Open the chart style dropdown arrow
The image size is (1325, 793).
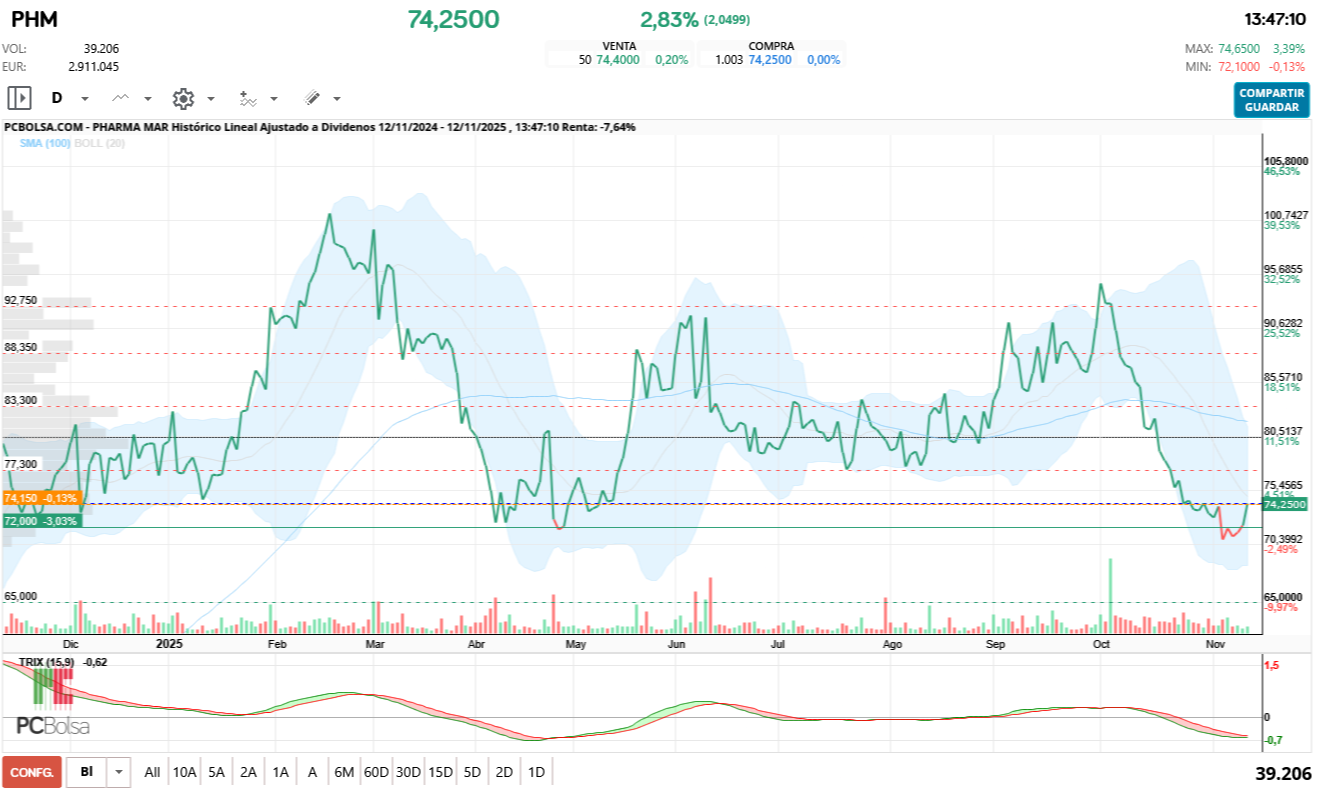(147, 98)
